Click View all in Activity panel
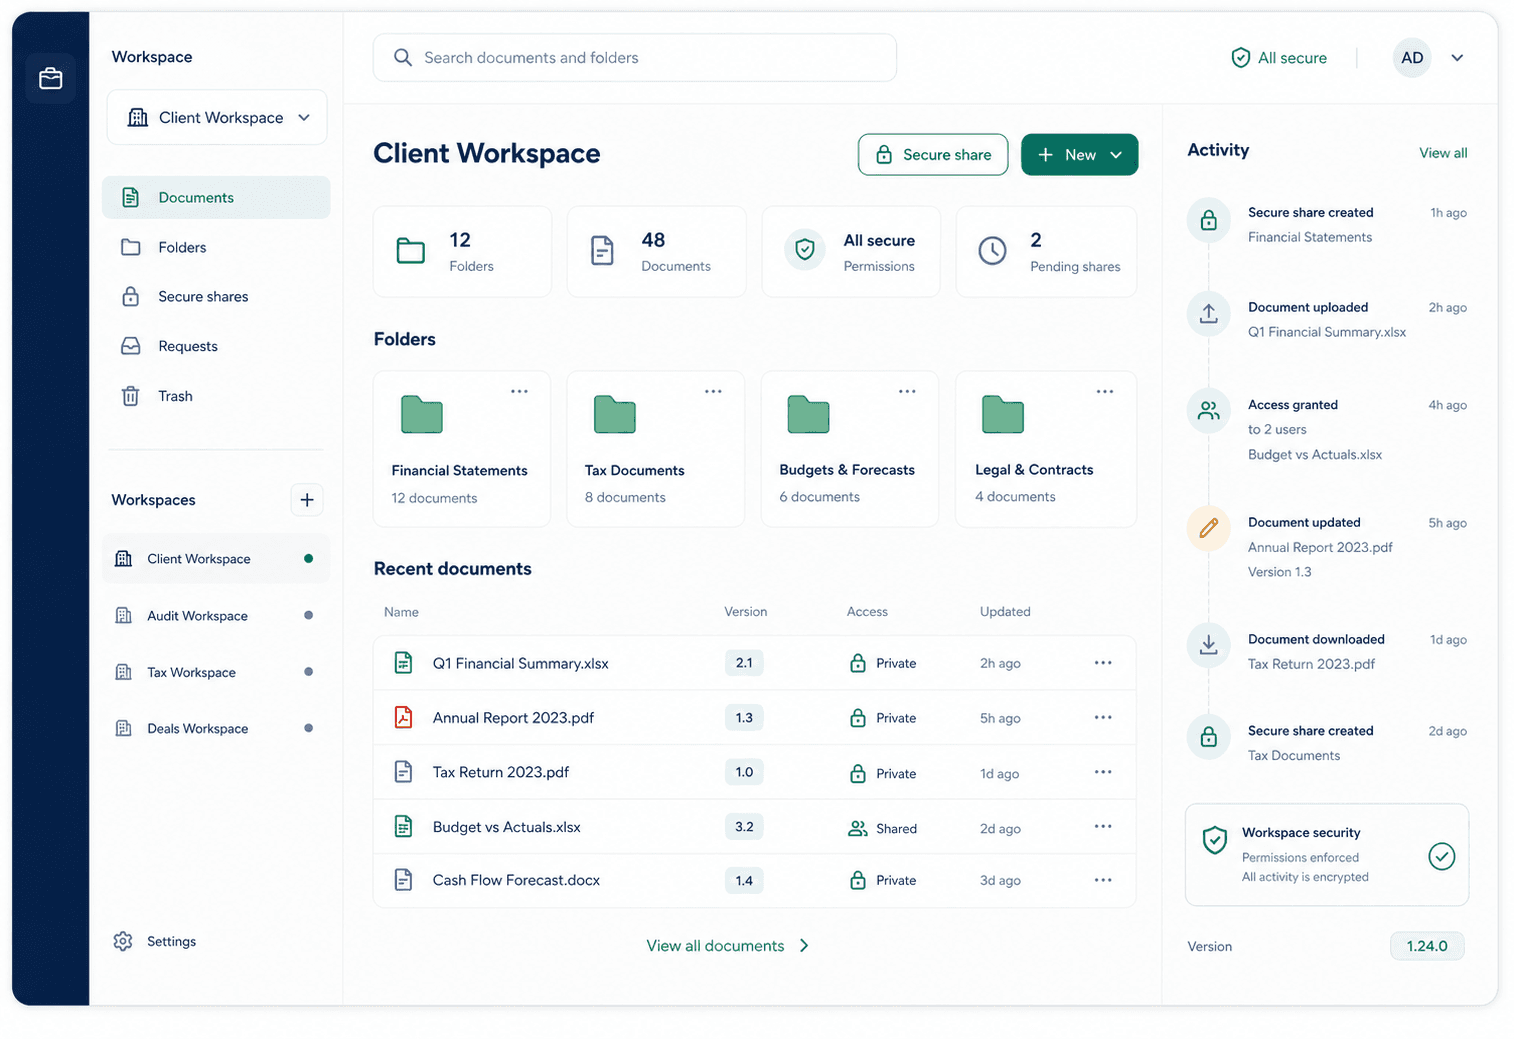 (x=1443, y=153)
